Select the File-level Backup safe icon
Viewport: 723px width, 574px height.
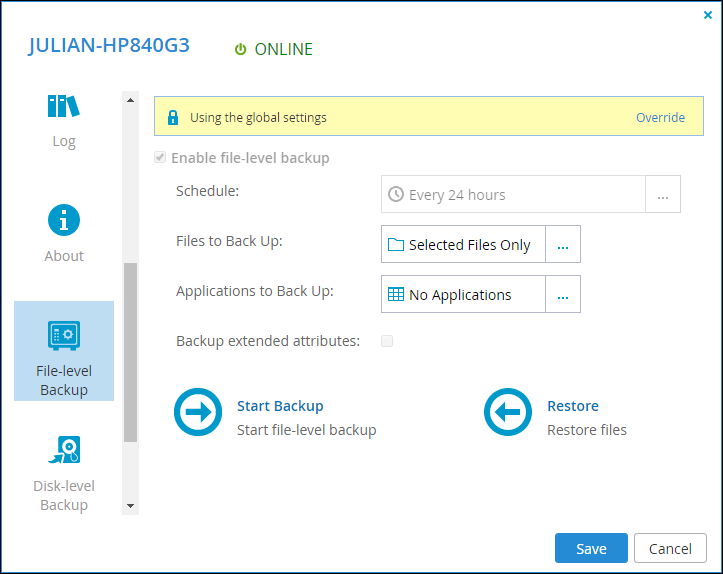click(64, 335)
